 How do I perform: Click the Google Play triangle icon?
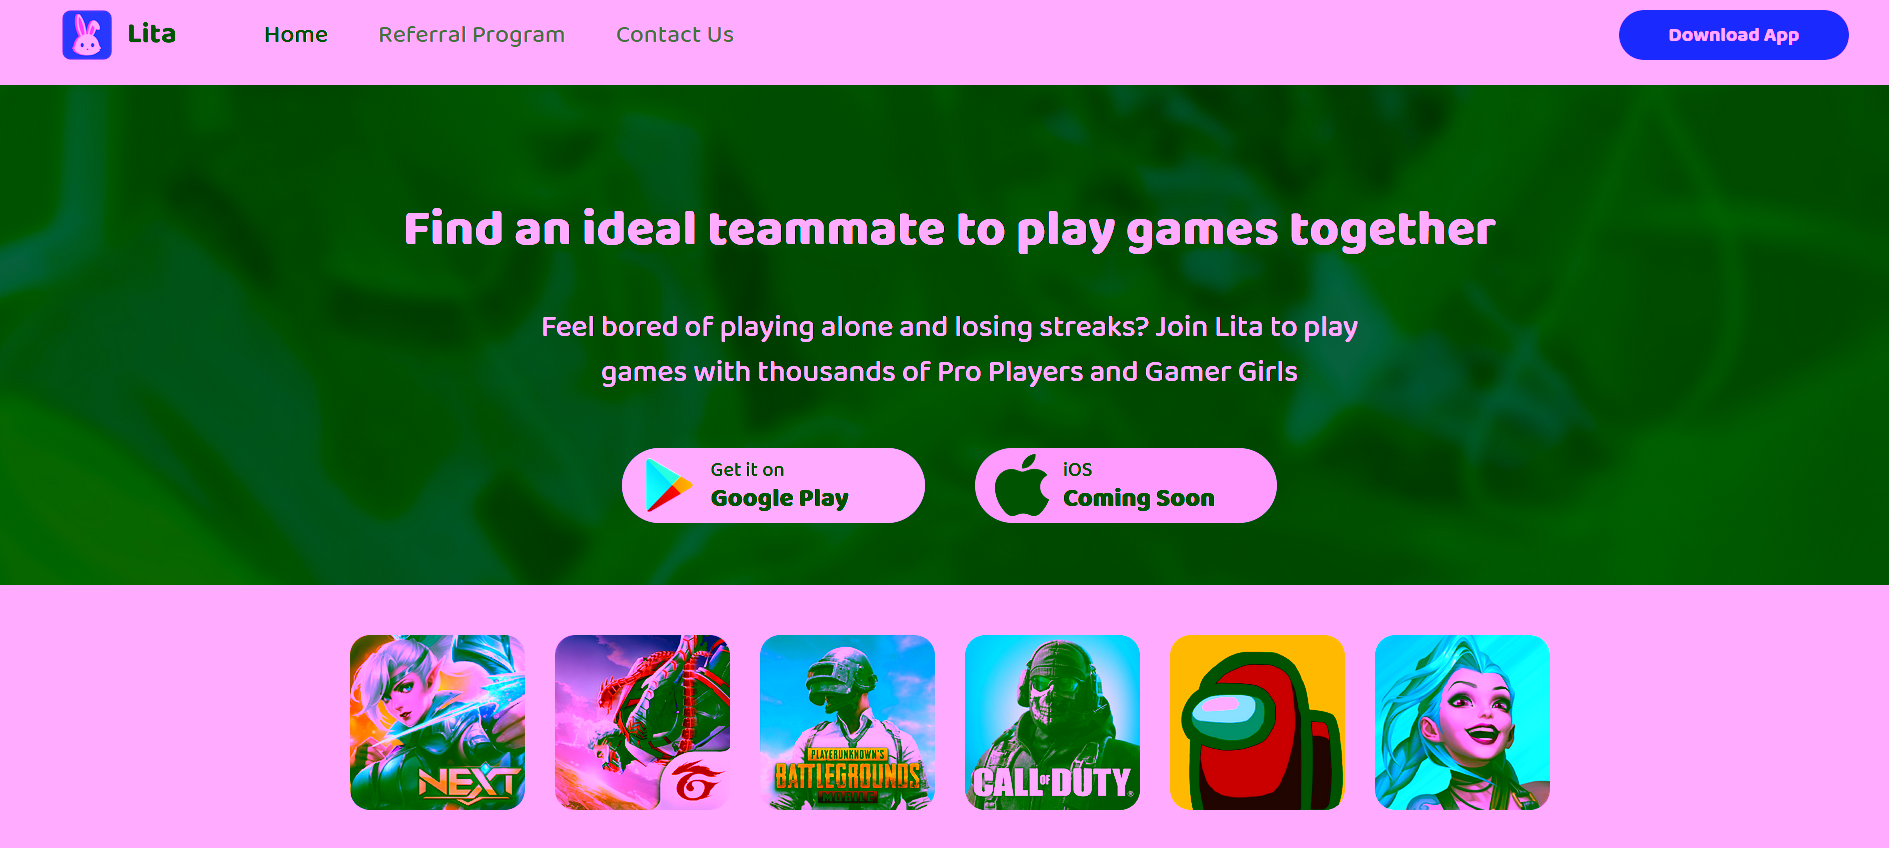668,486
